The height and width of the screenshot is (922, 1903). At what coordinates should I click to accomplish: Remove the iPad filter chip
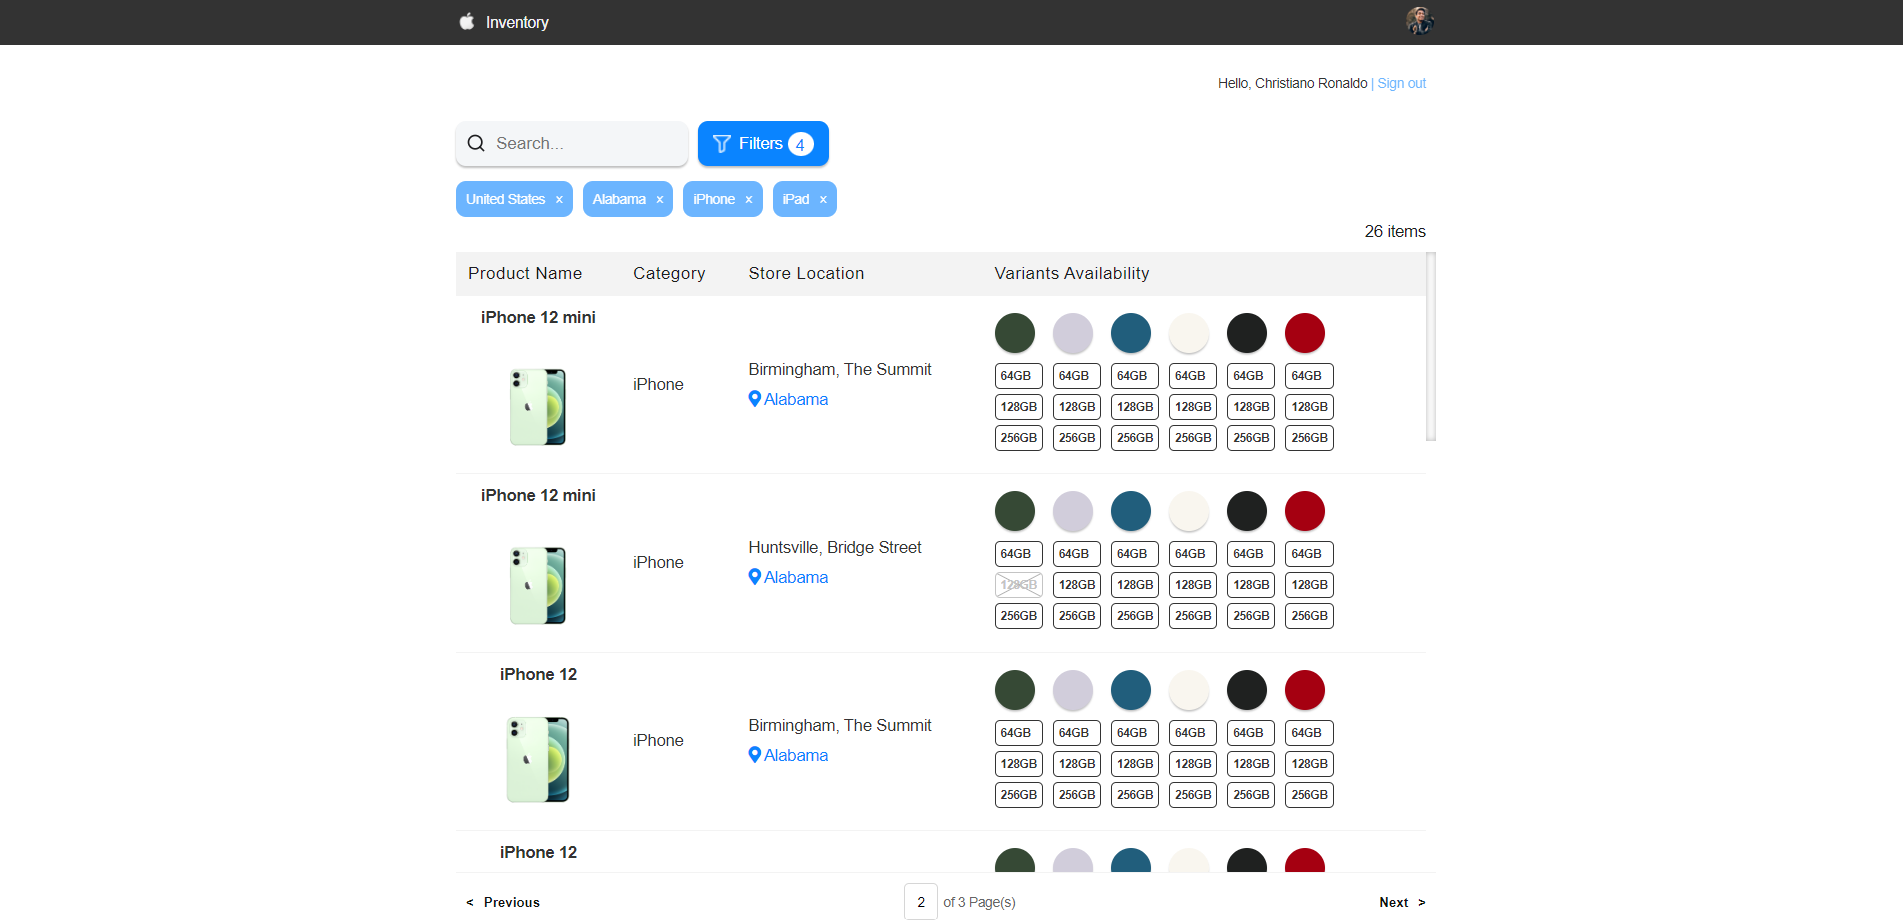(823, 200)
